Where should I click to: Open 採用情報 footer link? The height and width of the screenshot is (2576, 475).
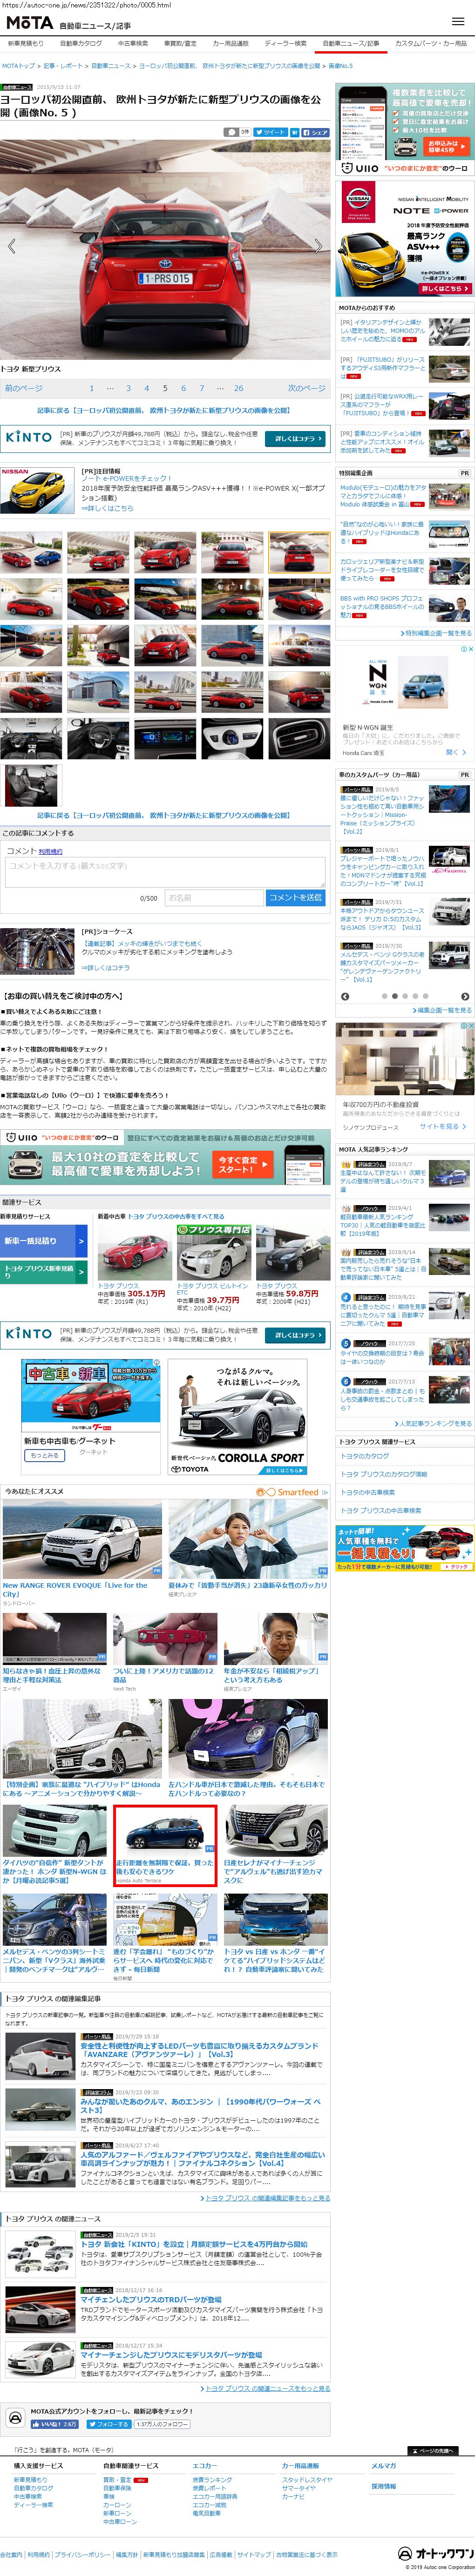(x=384, y=2486)
